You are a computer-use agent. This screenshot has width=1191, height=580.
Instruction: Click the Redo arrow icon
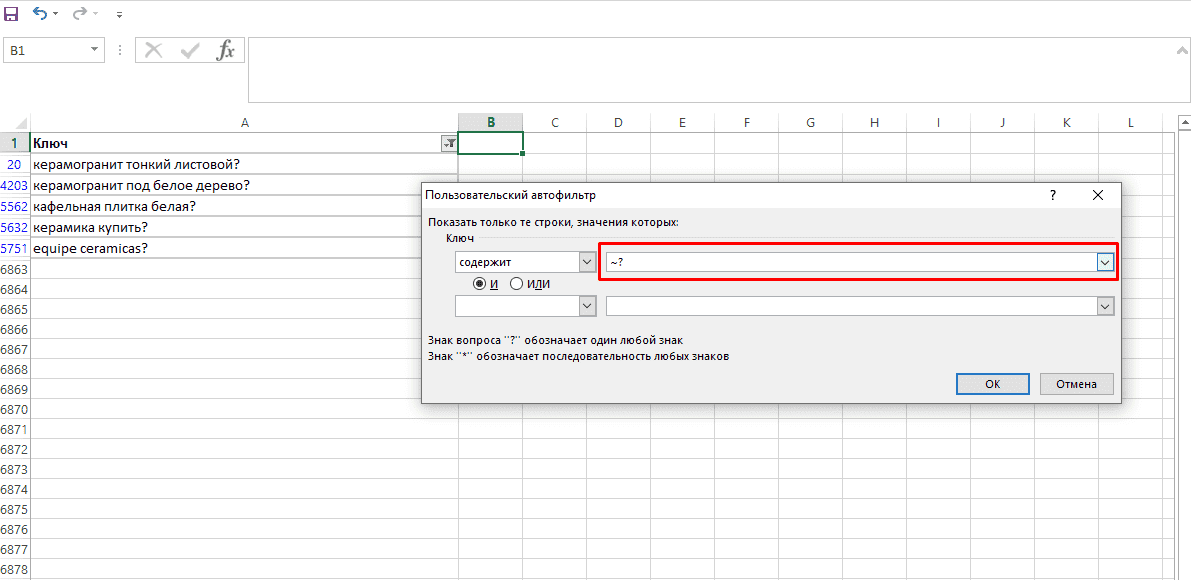[x=80, y=14]
